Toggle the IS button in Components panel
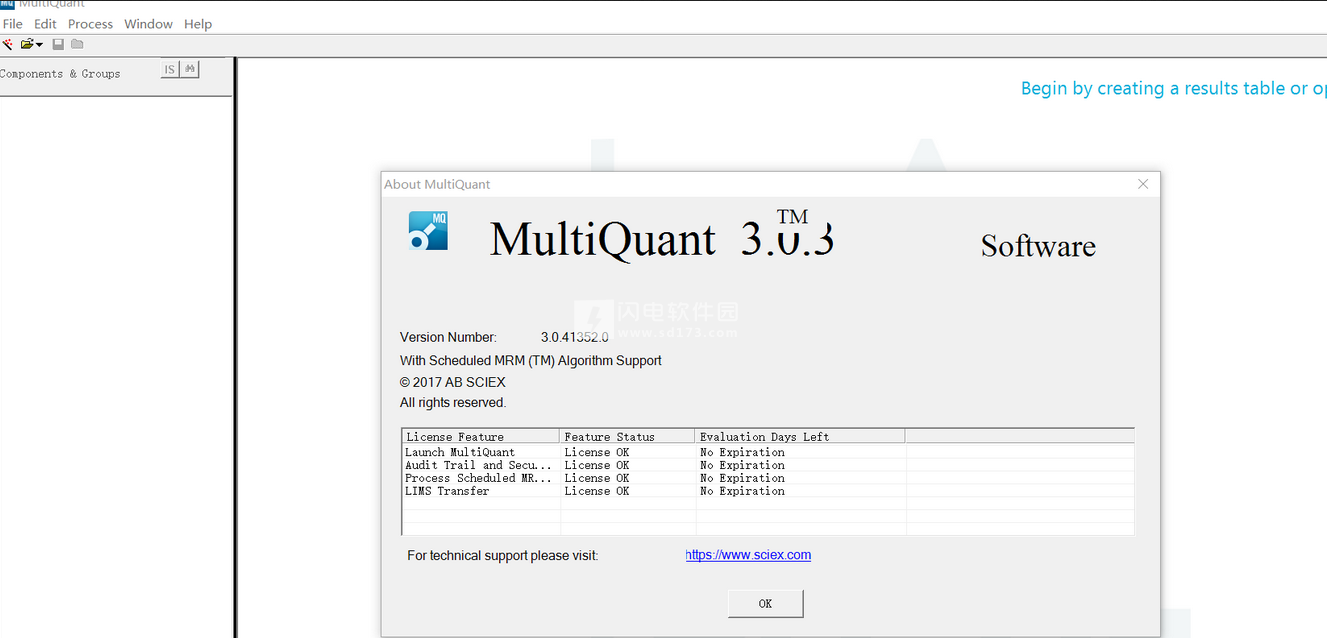Screen dimensions: 1327x638 click(x=170, y=69)
